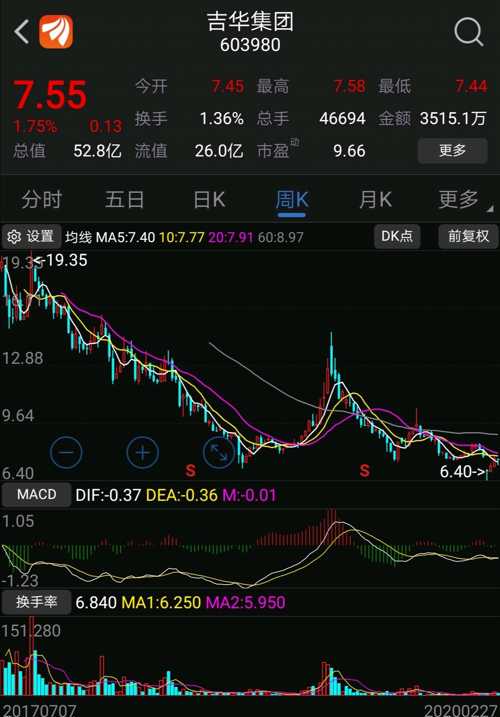Toggle the DK点 indicator
This screenshot has height=717, width=500.
click(397, 236)
